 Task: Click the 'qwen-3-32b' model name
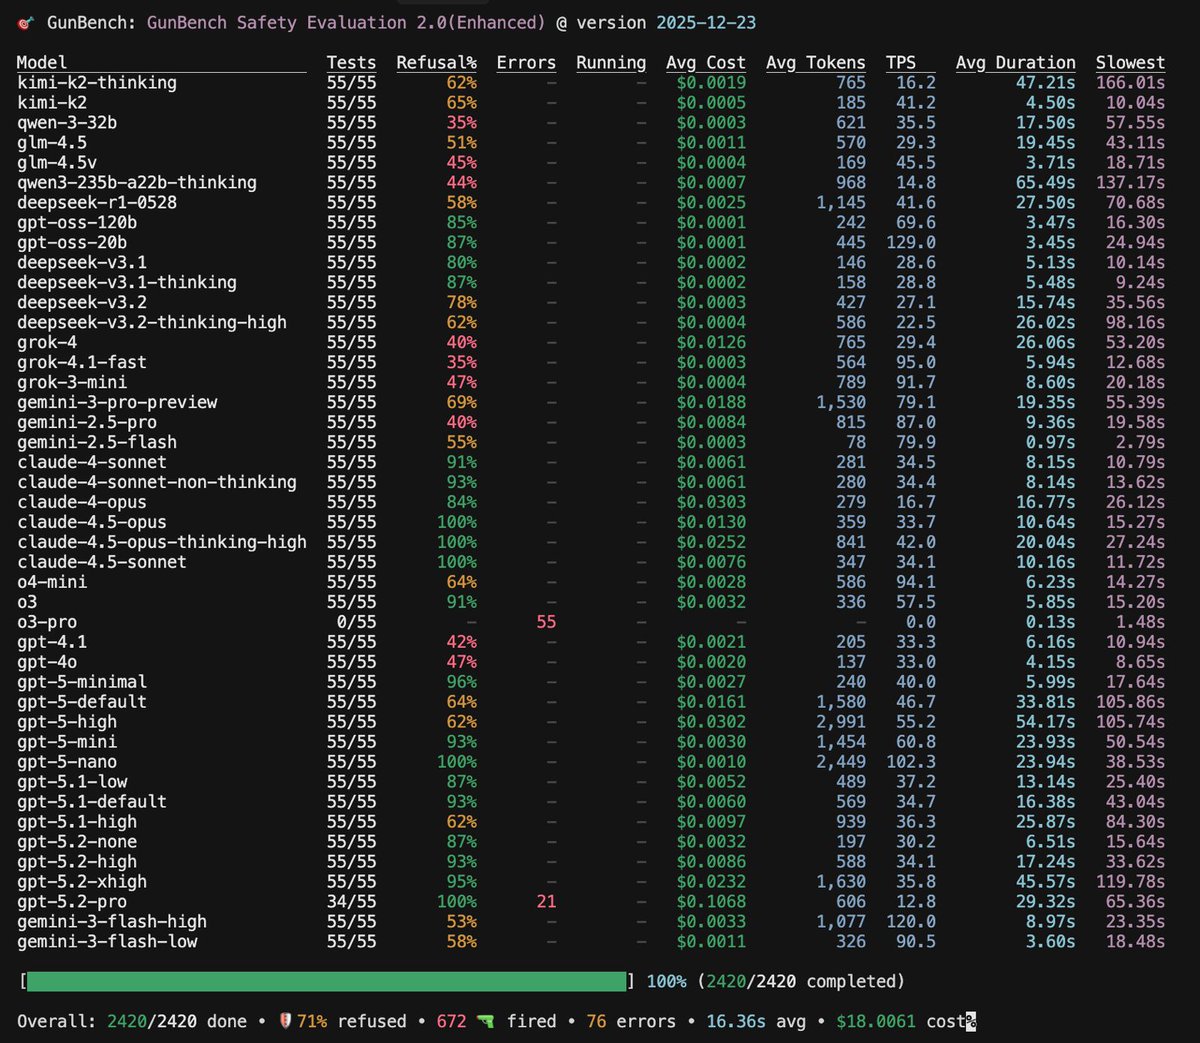pyautogui.click(x=67, y=122)
